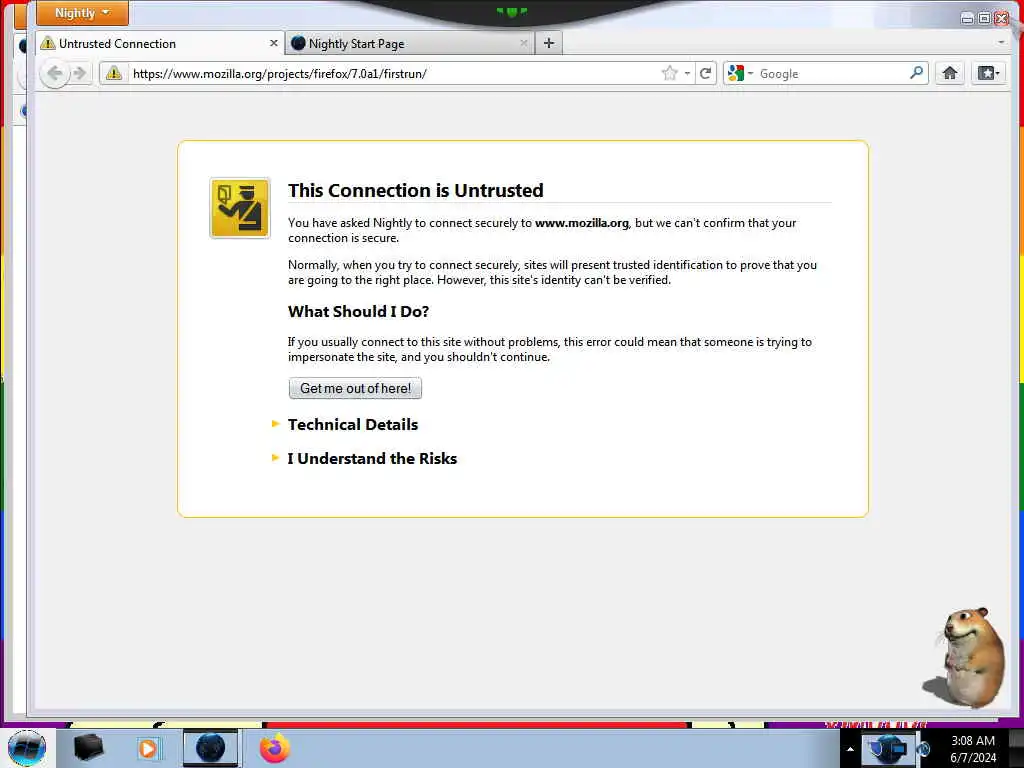Switch to the Untrusted Connection tab
This screenshot has width=1024, height=768.
pyautogui.click(x=159, y=44)
